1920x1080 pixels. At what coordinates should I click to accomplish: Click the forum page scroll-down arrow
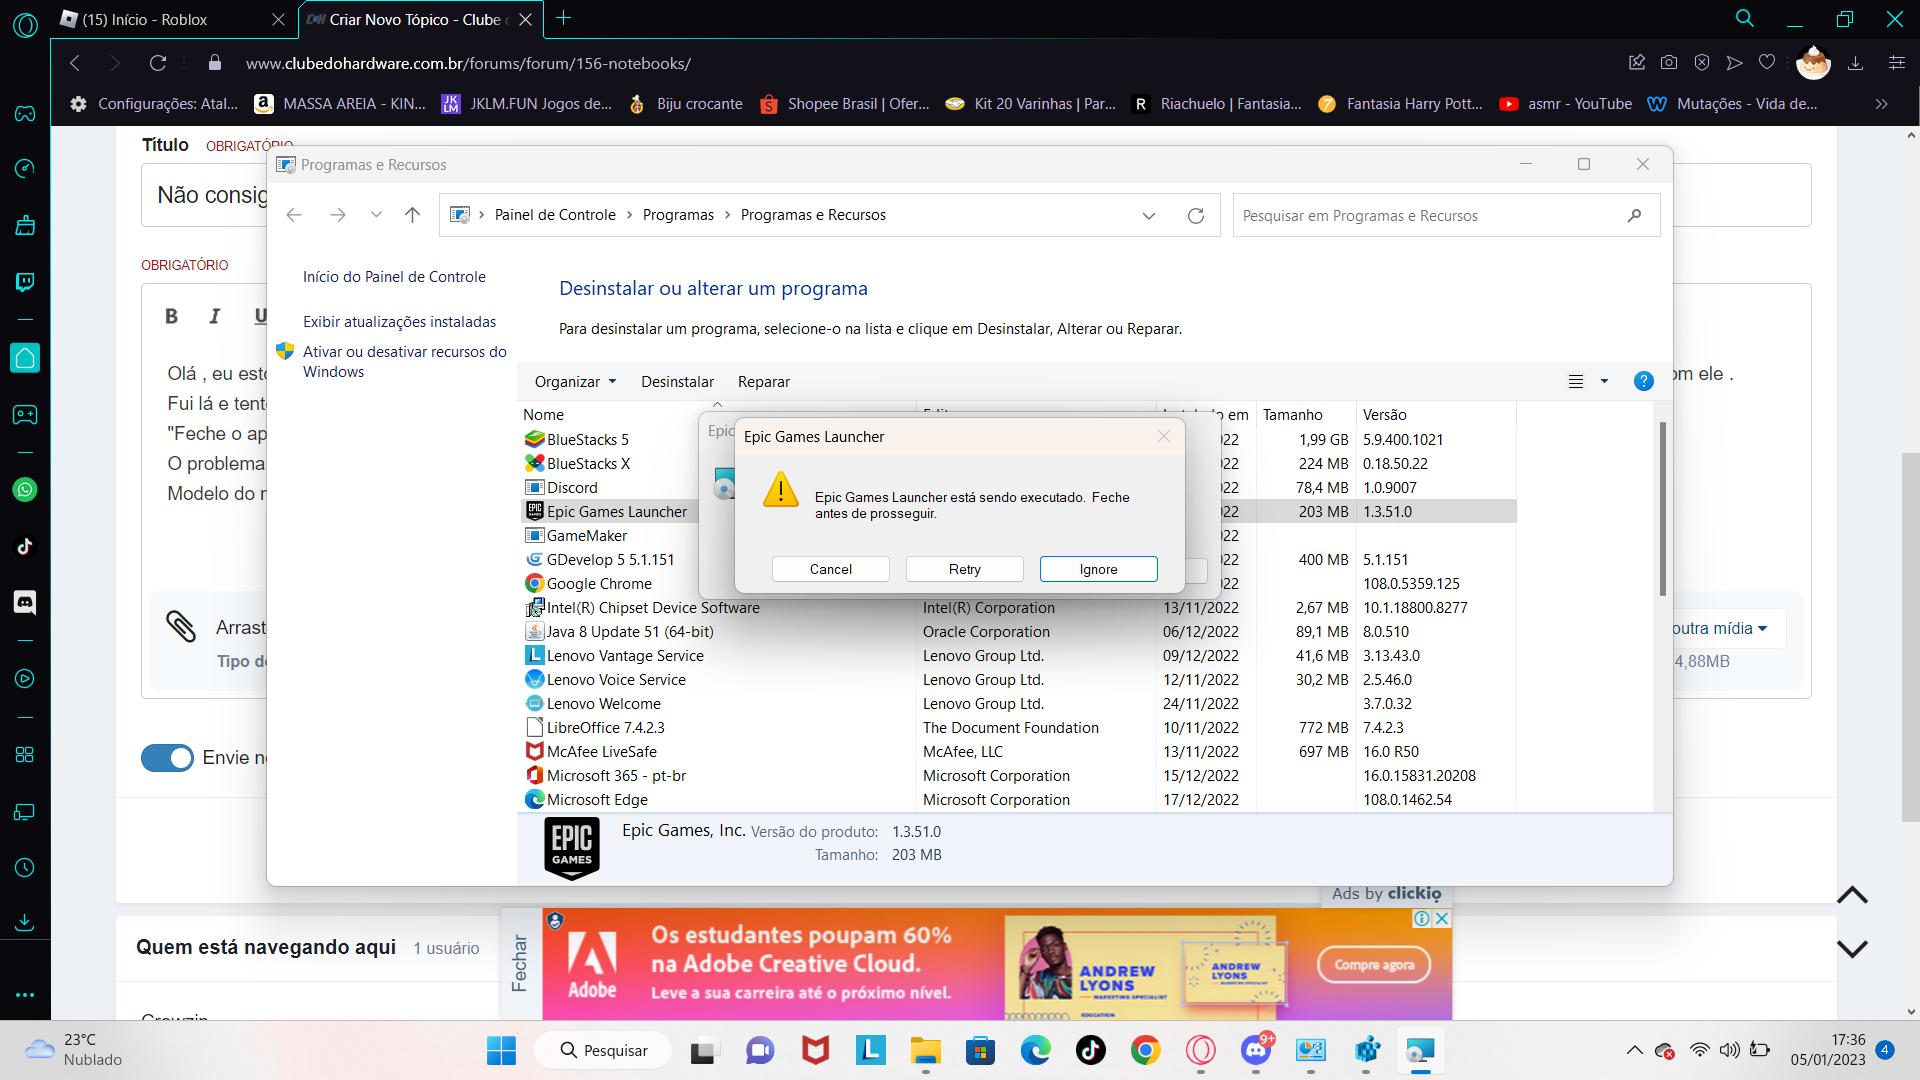1852,948
